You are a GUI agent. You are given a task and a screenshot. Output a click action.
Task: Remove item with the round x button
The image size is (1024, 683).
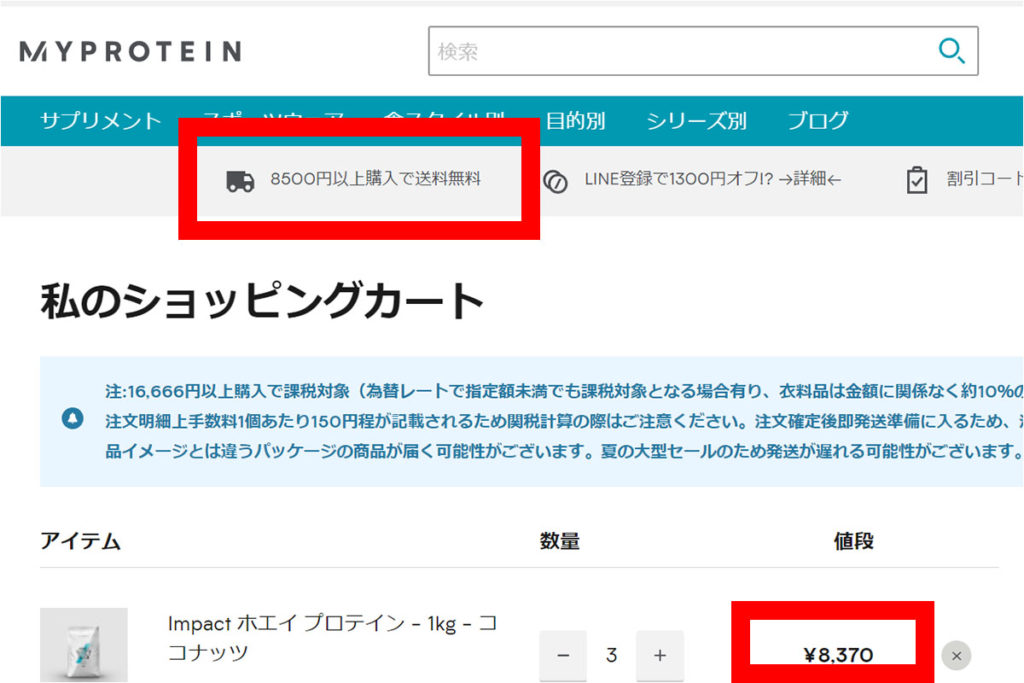point(956,656)
